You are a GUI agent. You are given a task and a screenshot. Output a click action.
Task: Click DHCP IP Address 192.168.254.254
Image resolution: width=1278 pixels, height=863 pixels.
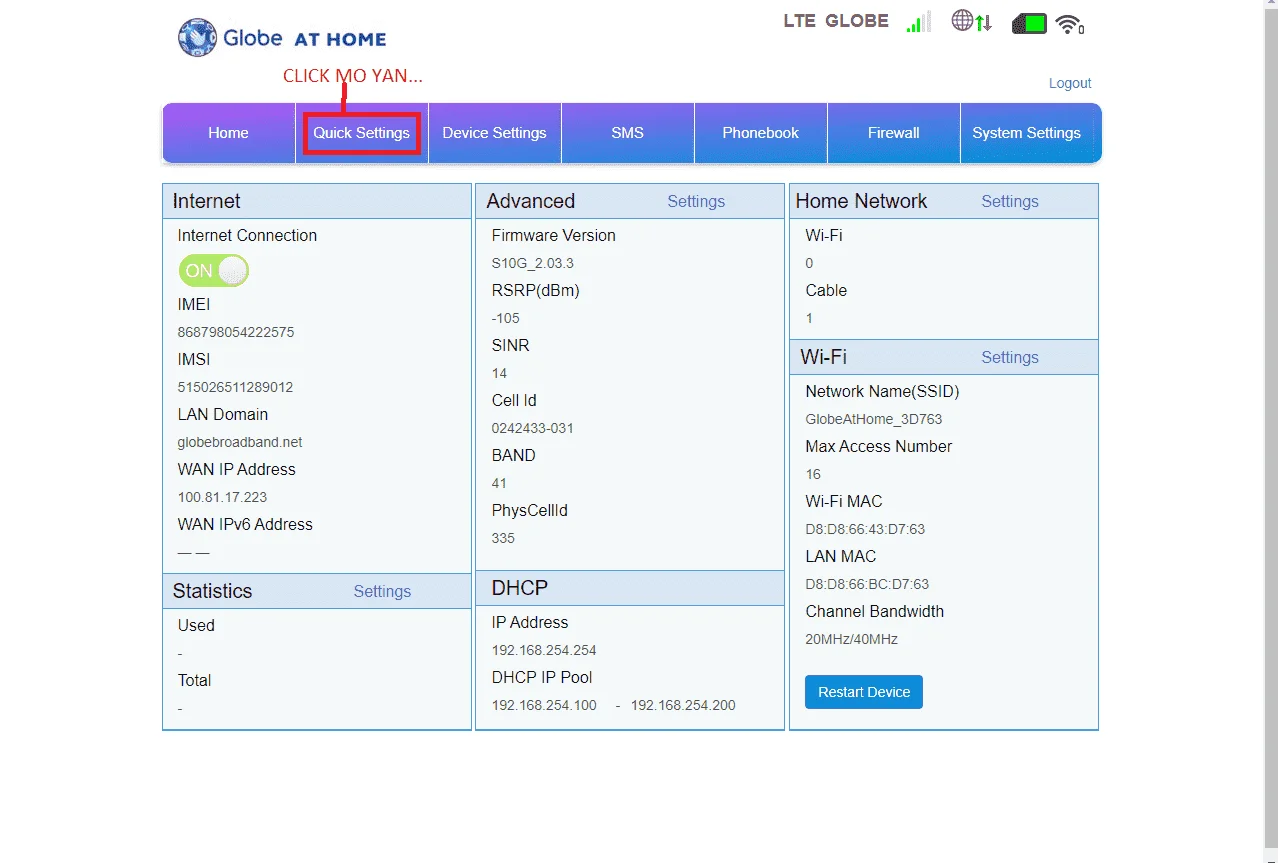544,650
